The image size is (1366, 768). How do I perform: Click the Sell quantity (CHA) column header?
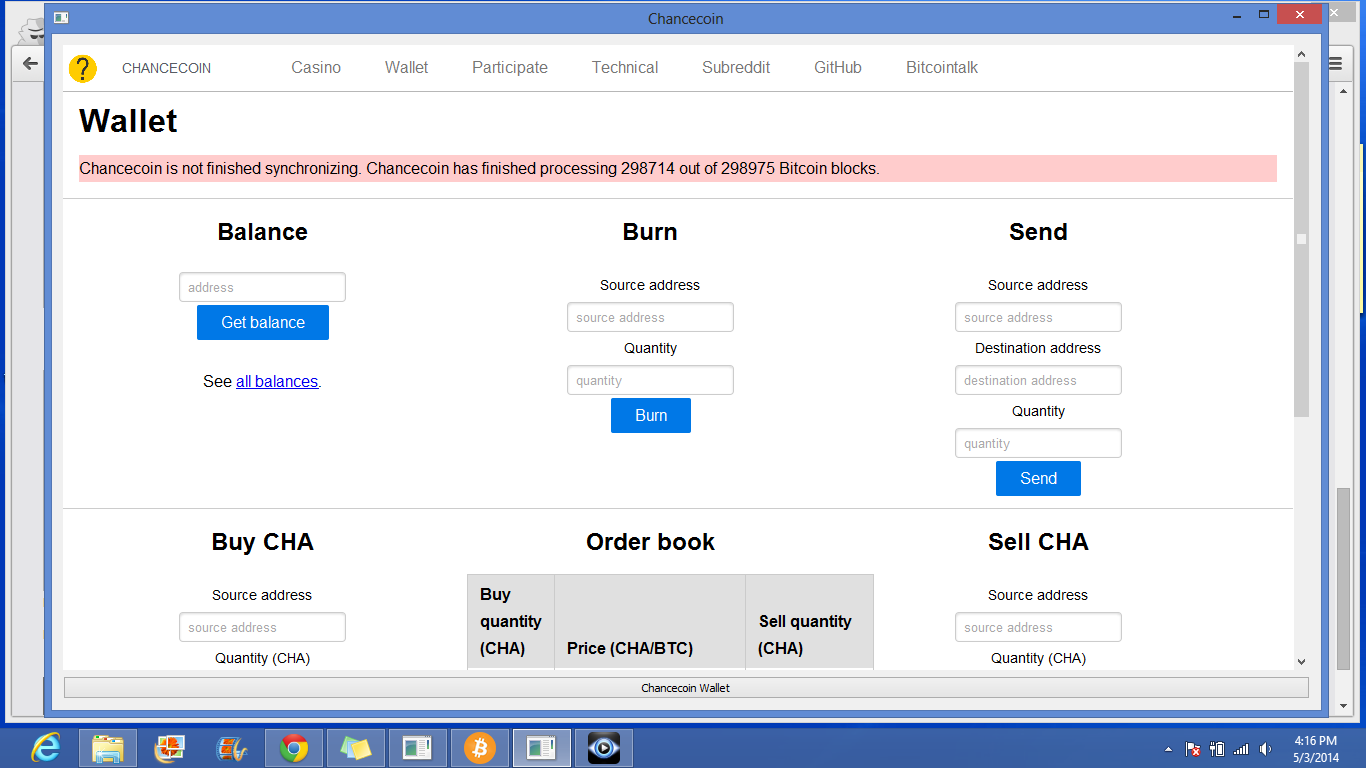point(809,621)
